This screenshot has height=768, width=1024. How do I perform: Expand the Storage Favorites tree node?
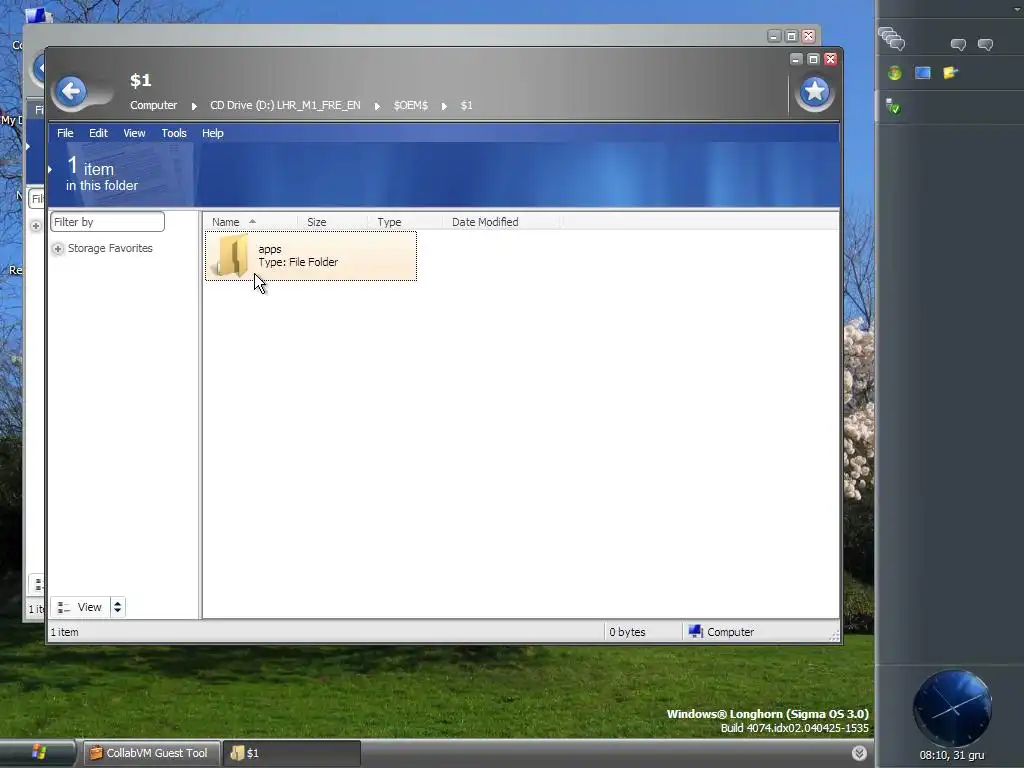coord(58,249)
